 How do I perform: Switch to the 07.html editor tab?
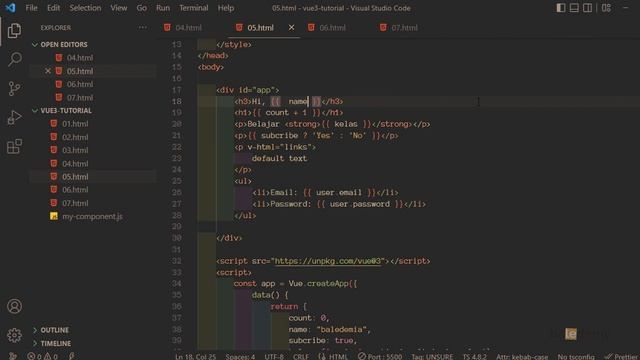(404, 28)
